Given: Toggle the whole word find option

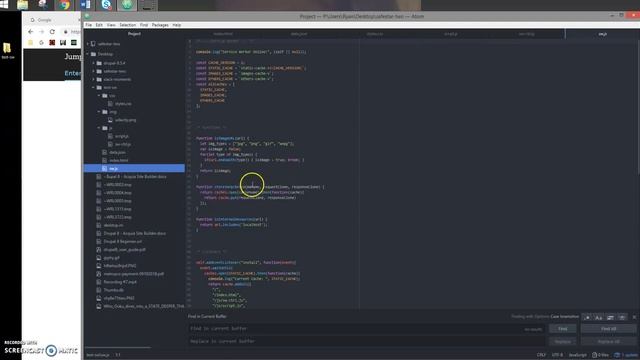Looking at the screenshot, I should click(622, 317).
